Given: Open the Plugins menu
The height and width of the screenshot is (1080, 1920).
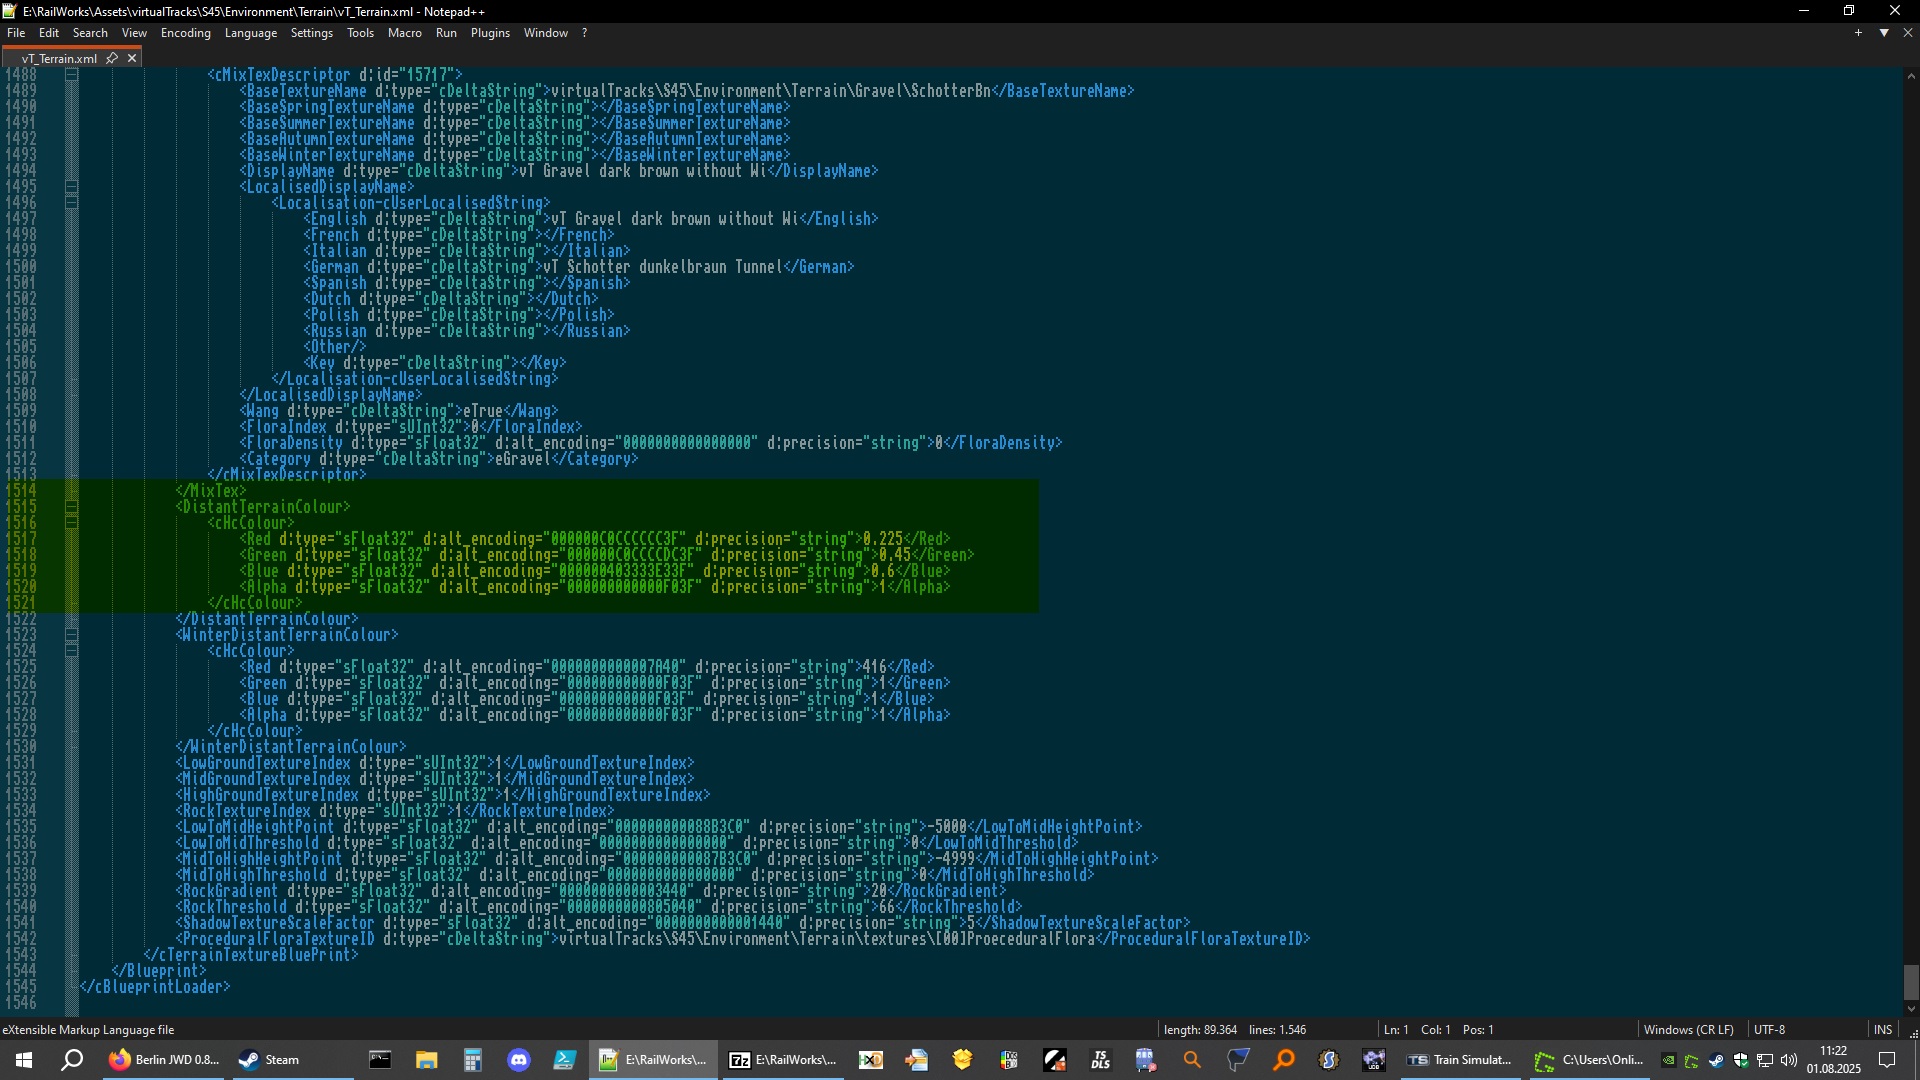Looking at the screenshot, I should 490,33.
